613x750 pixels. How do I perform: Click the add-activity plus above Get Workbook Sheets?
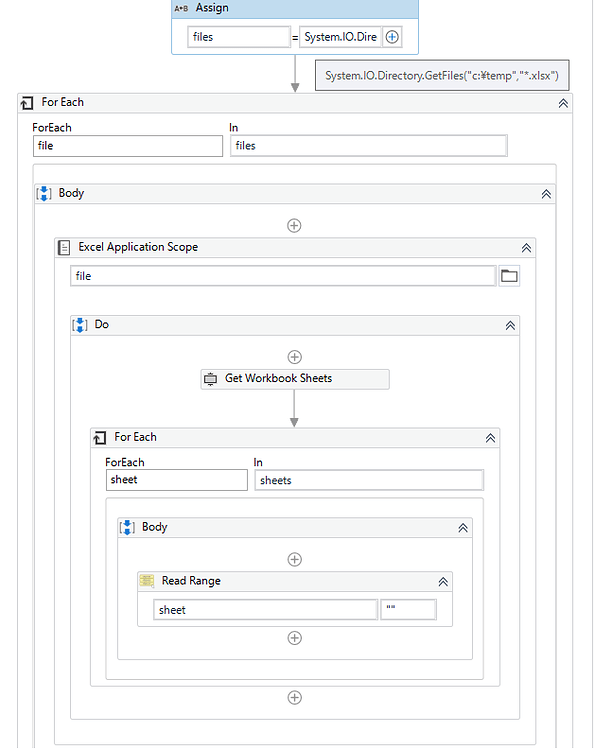(x=294, y=356)
